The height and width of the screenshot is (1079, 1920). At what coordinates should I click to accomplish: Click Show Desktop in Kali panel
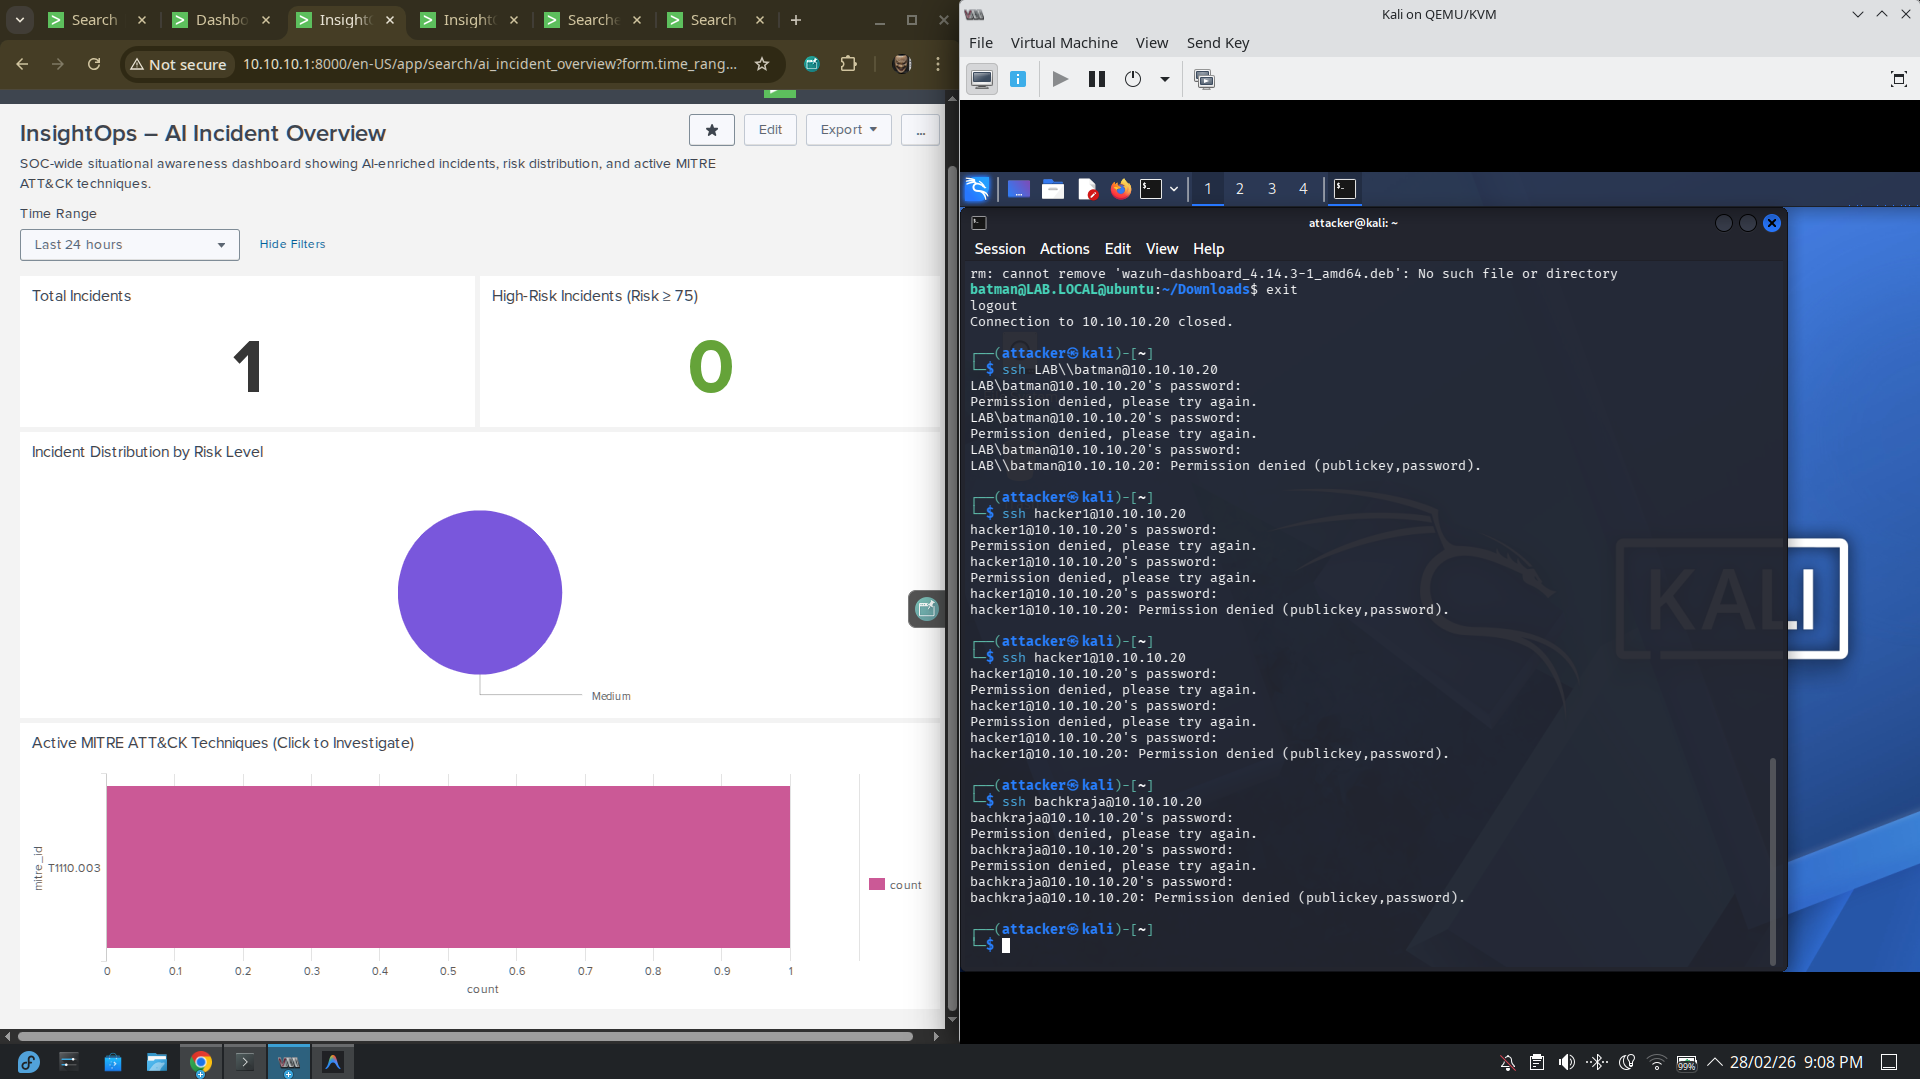1018,188
